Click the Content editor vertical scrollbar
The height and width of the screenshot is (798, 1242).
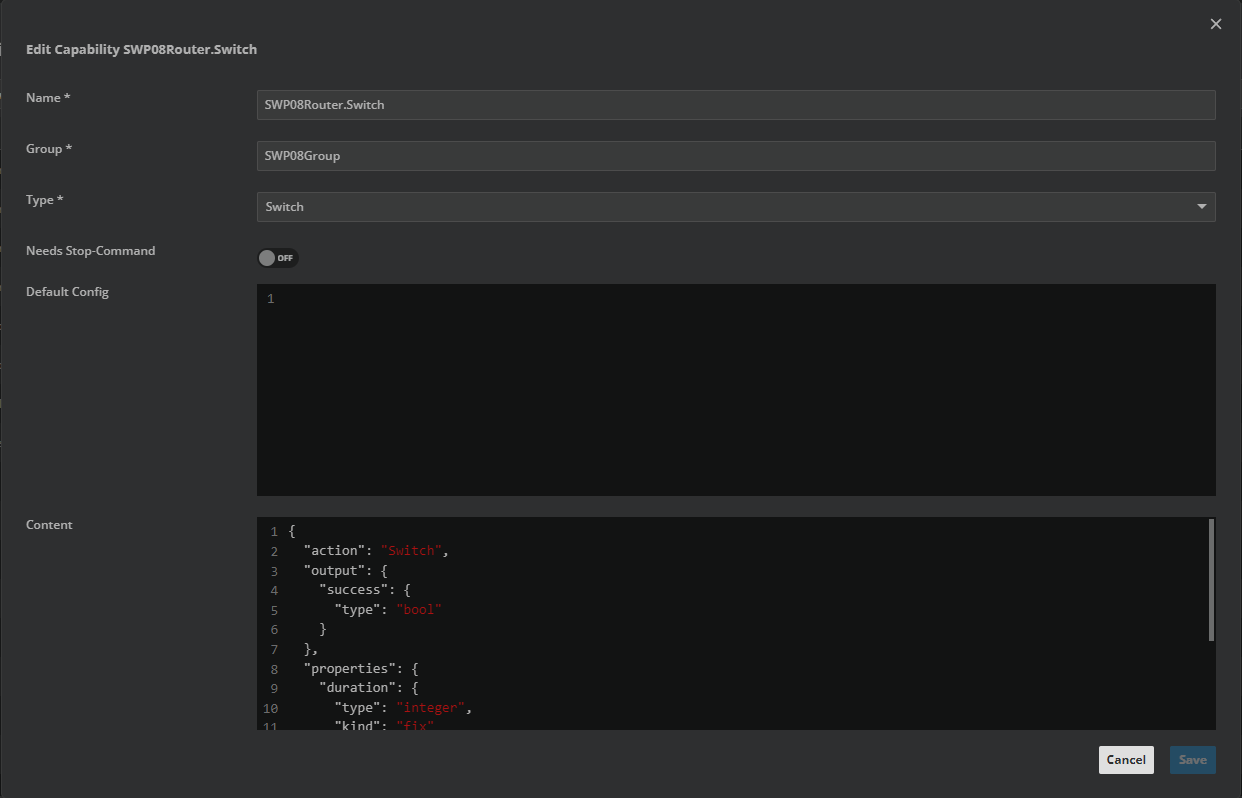(1211, 580)
